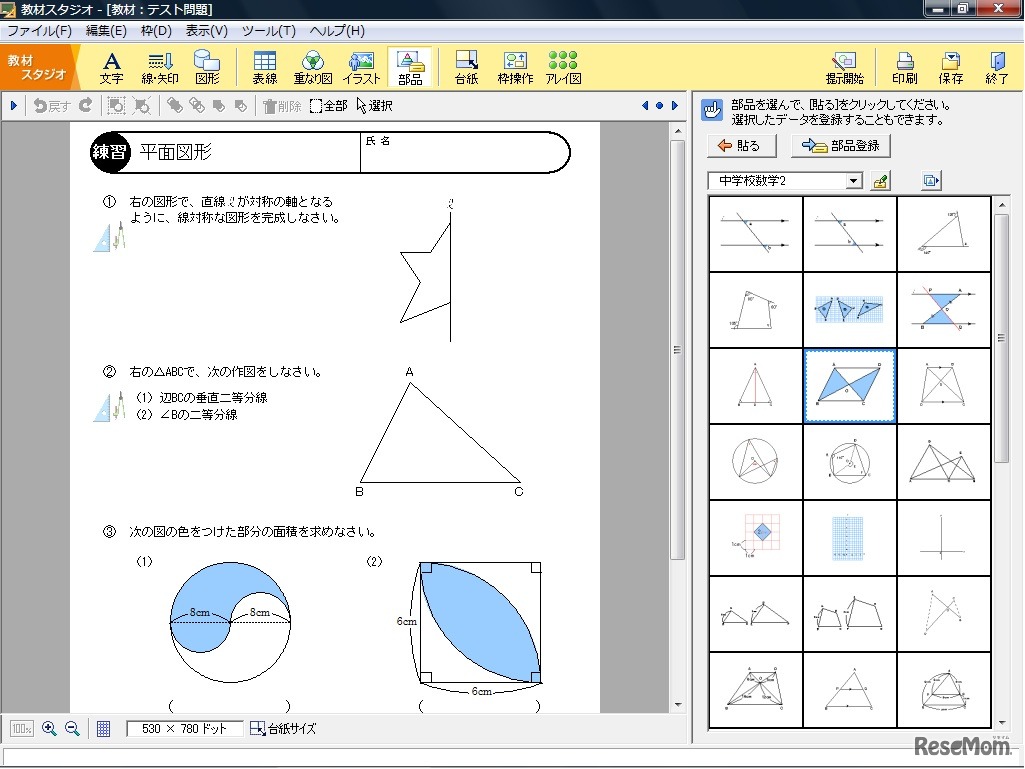The height and width of the screenshot is (769, 1025).
Task: Click the 貼る paste button
Action: (x=742, y=145)
